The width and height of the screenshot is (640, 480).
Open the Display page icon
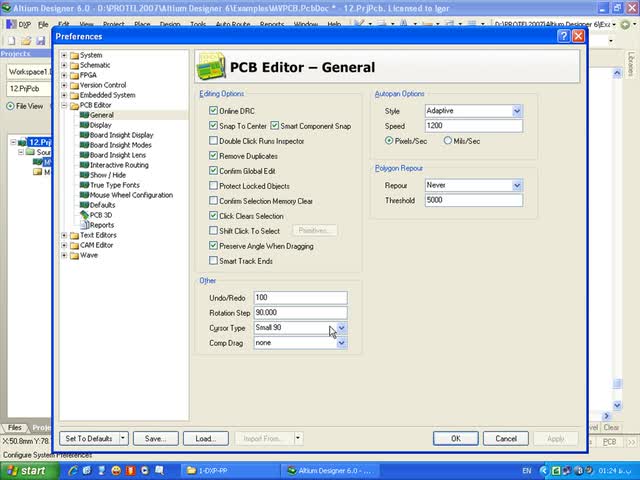(84, 125)
